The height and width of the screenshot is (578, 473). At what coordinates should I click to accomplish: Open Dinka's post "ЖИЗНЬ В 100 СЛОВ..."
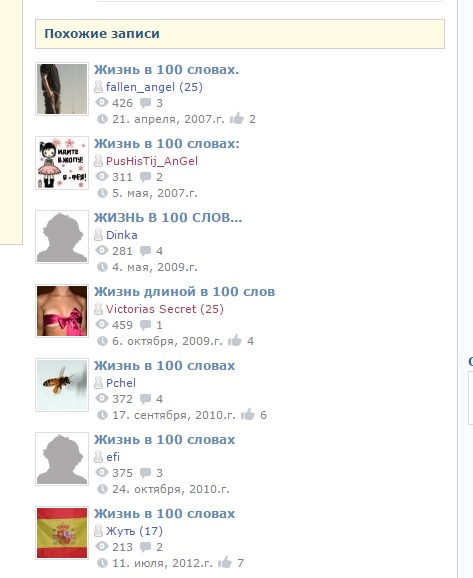pos(168,217)
